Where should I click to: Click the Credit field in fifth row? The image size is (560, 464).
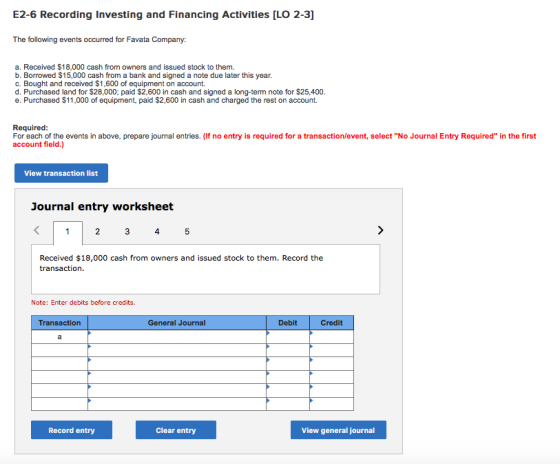click(x=331, y=391)
